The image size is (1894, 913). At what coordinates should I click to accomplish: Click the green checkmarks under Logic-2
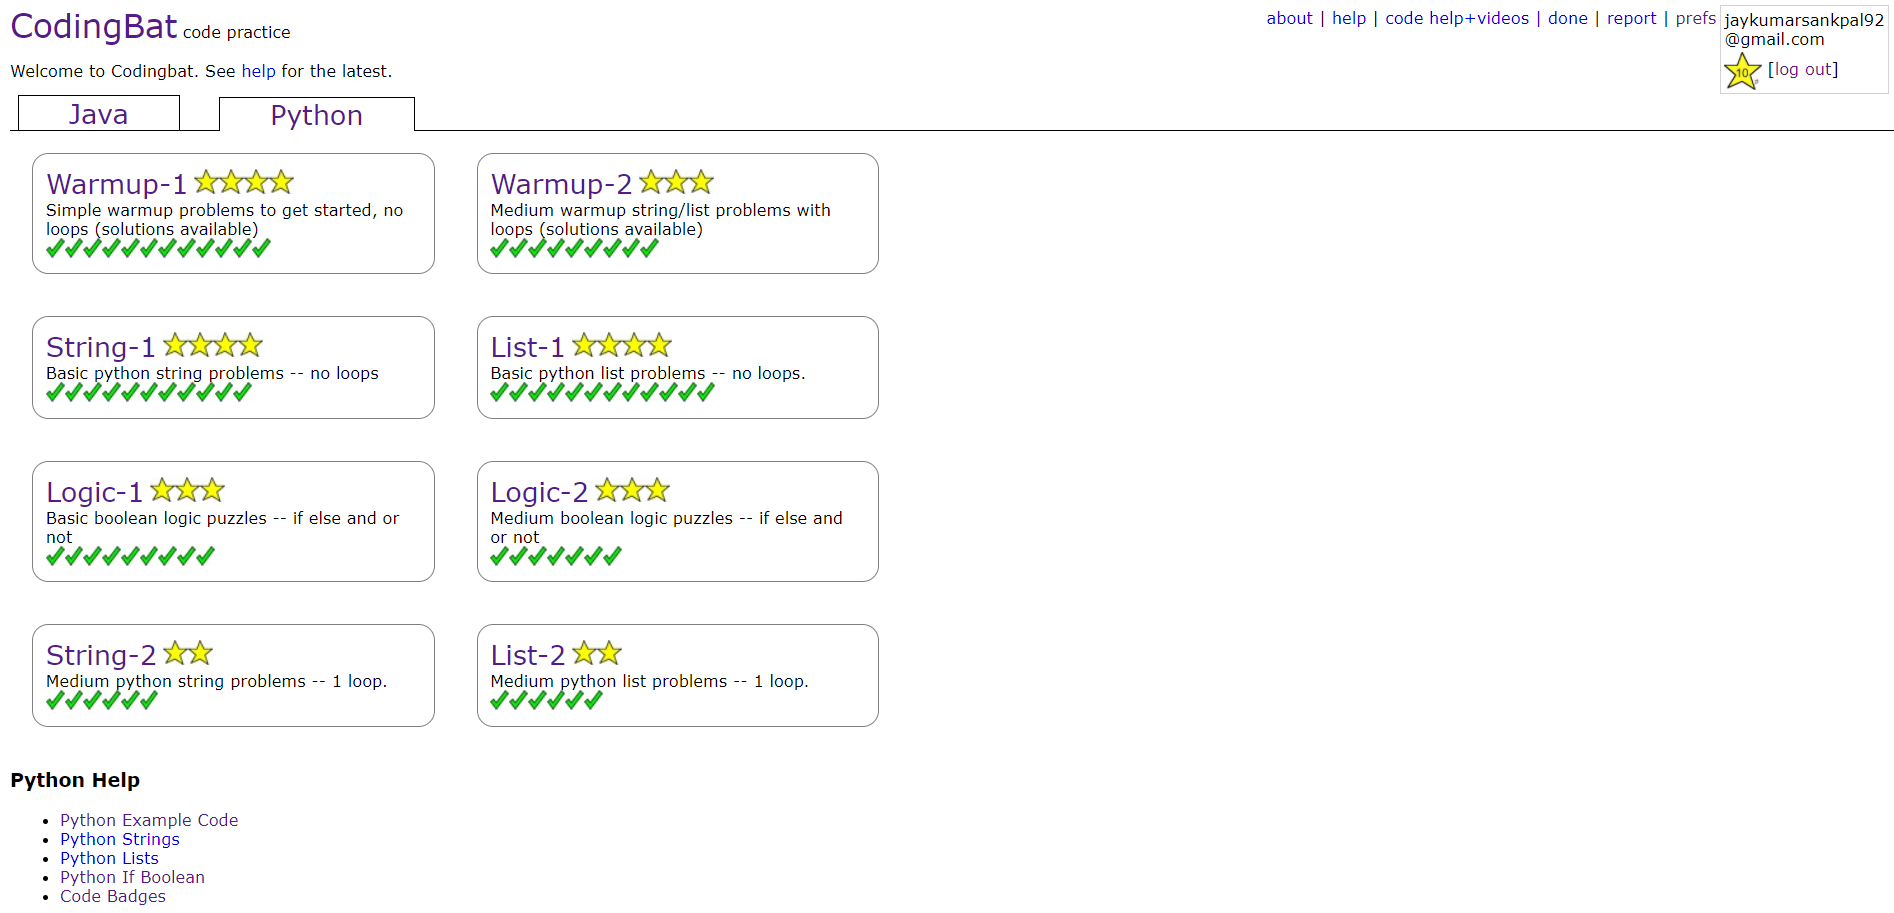pyautogui.click(x=556, y=556)
